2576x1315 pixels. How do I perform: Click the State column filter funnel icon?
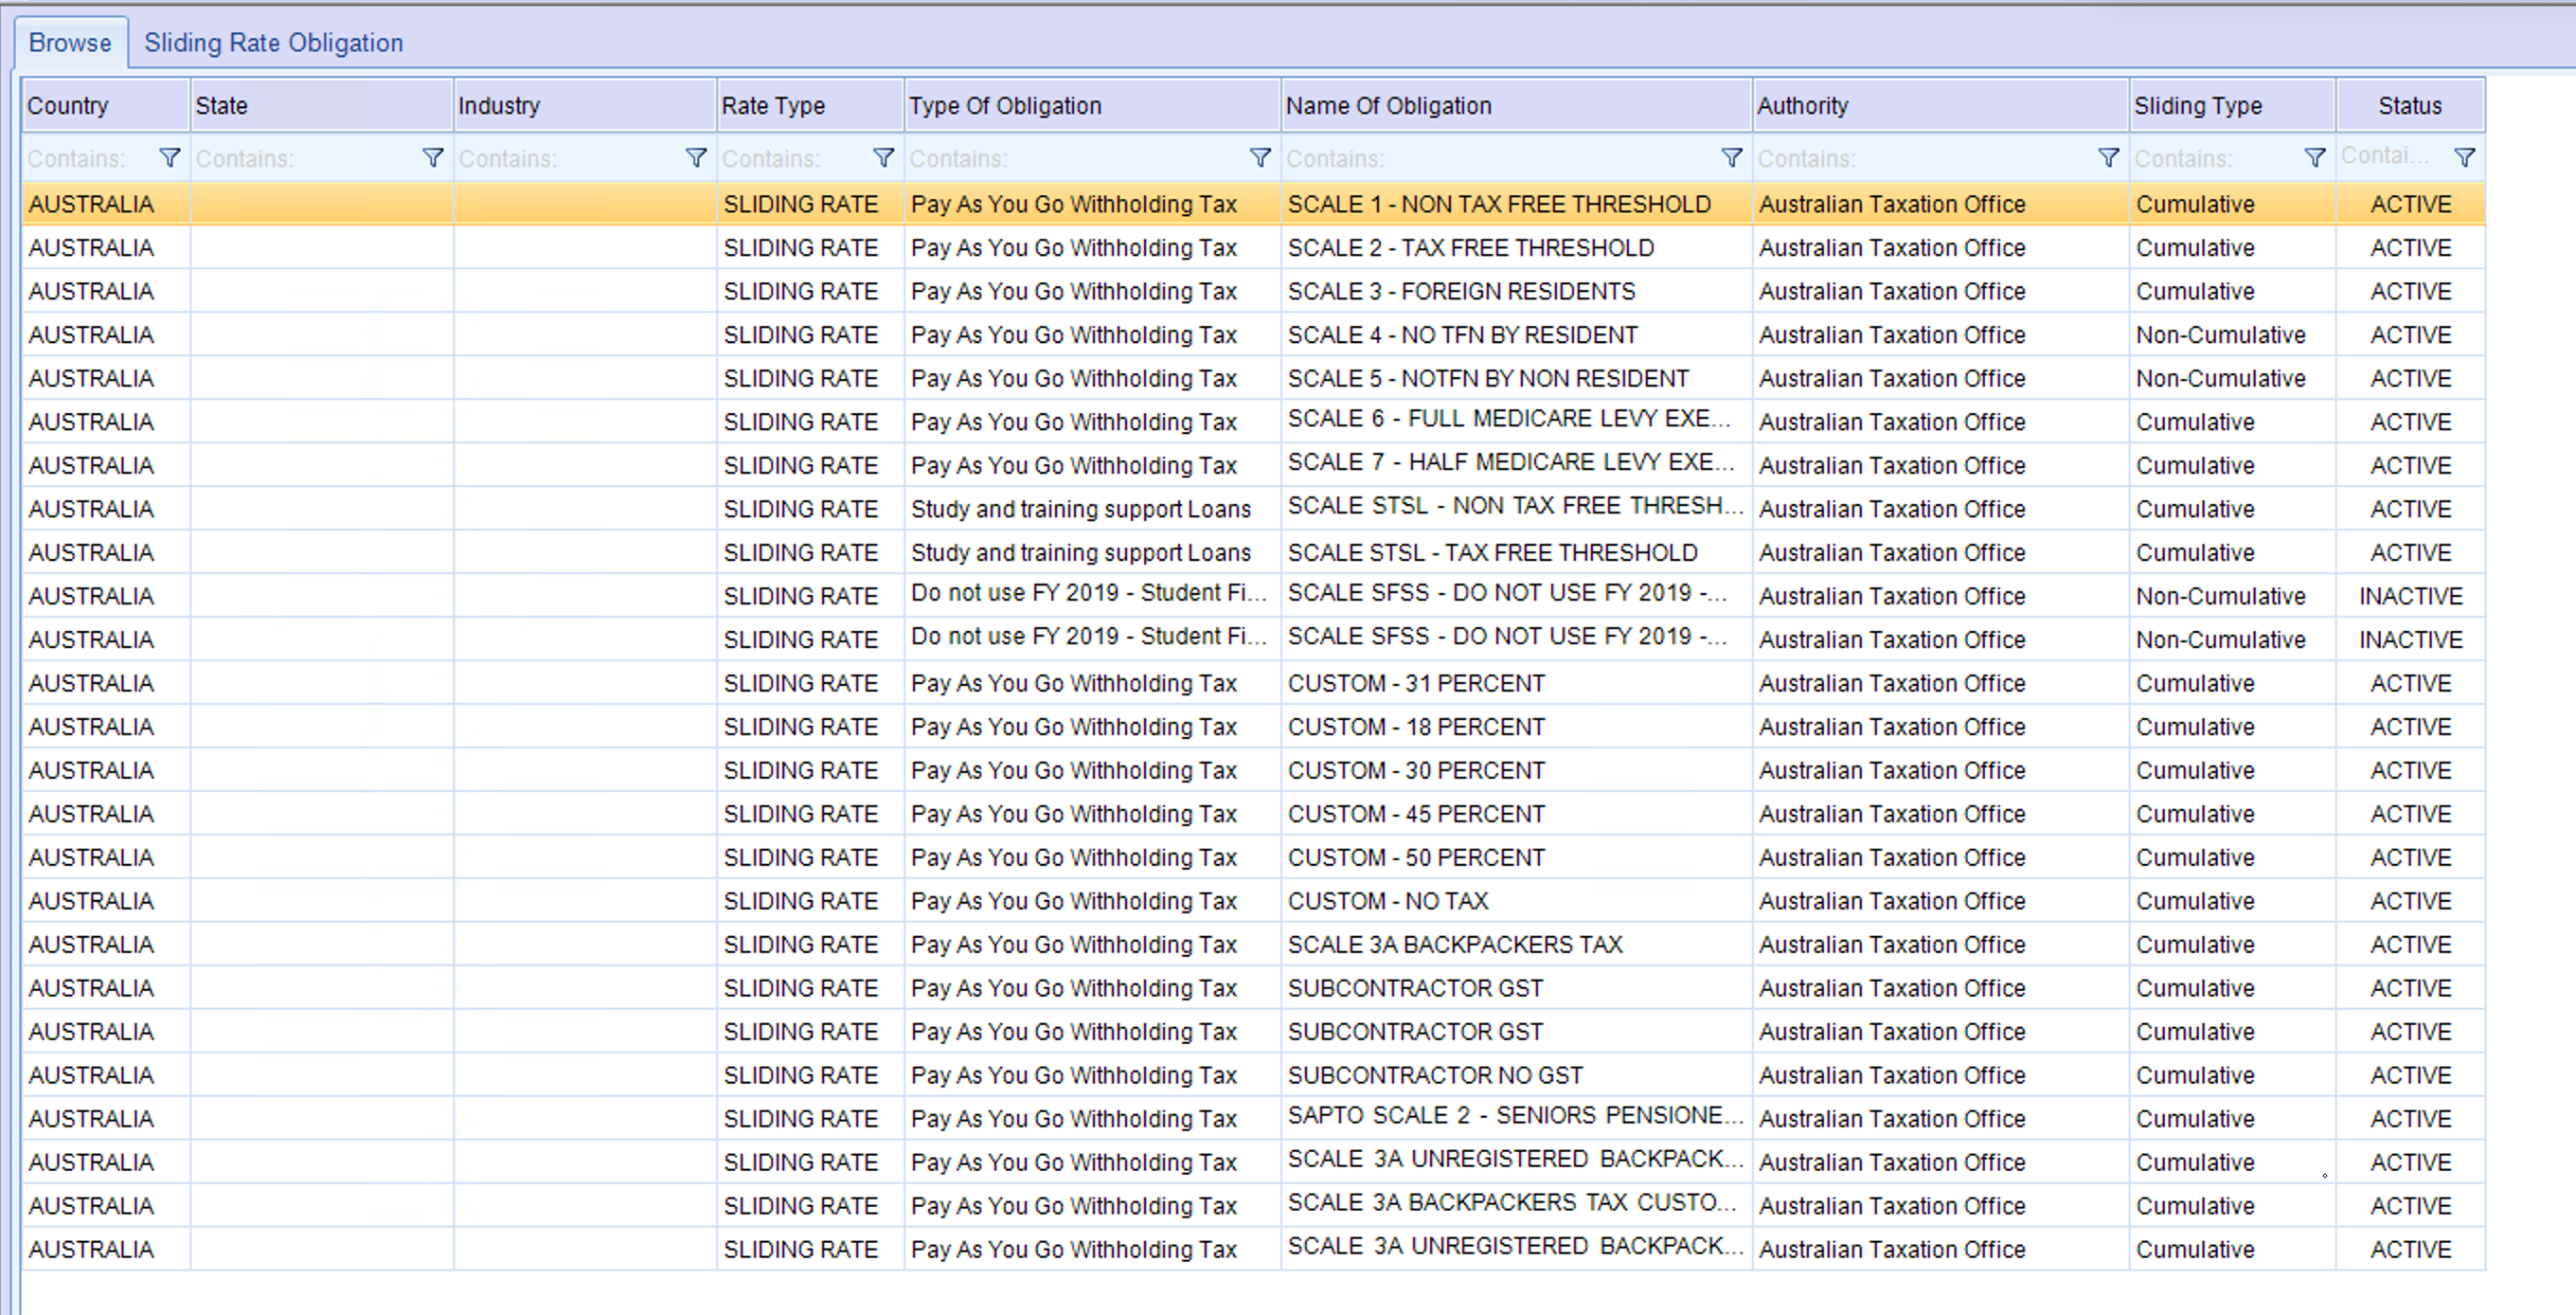tap(433, 158)
